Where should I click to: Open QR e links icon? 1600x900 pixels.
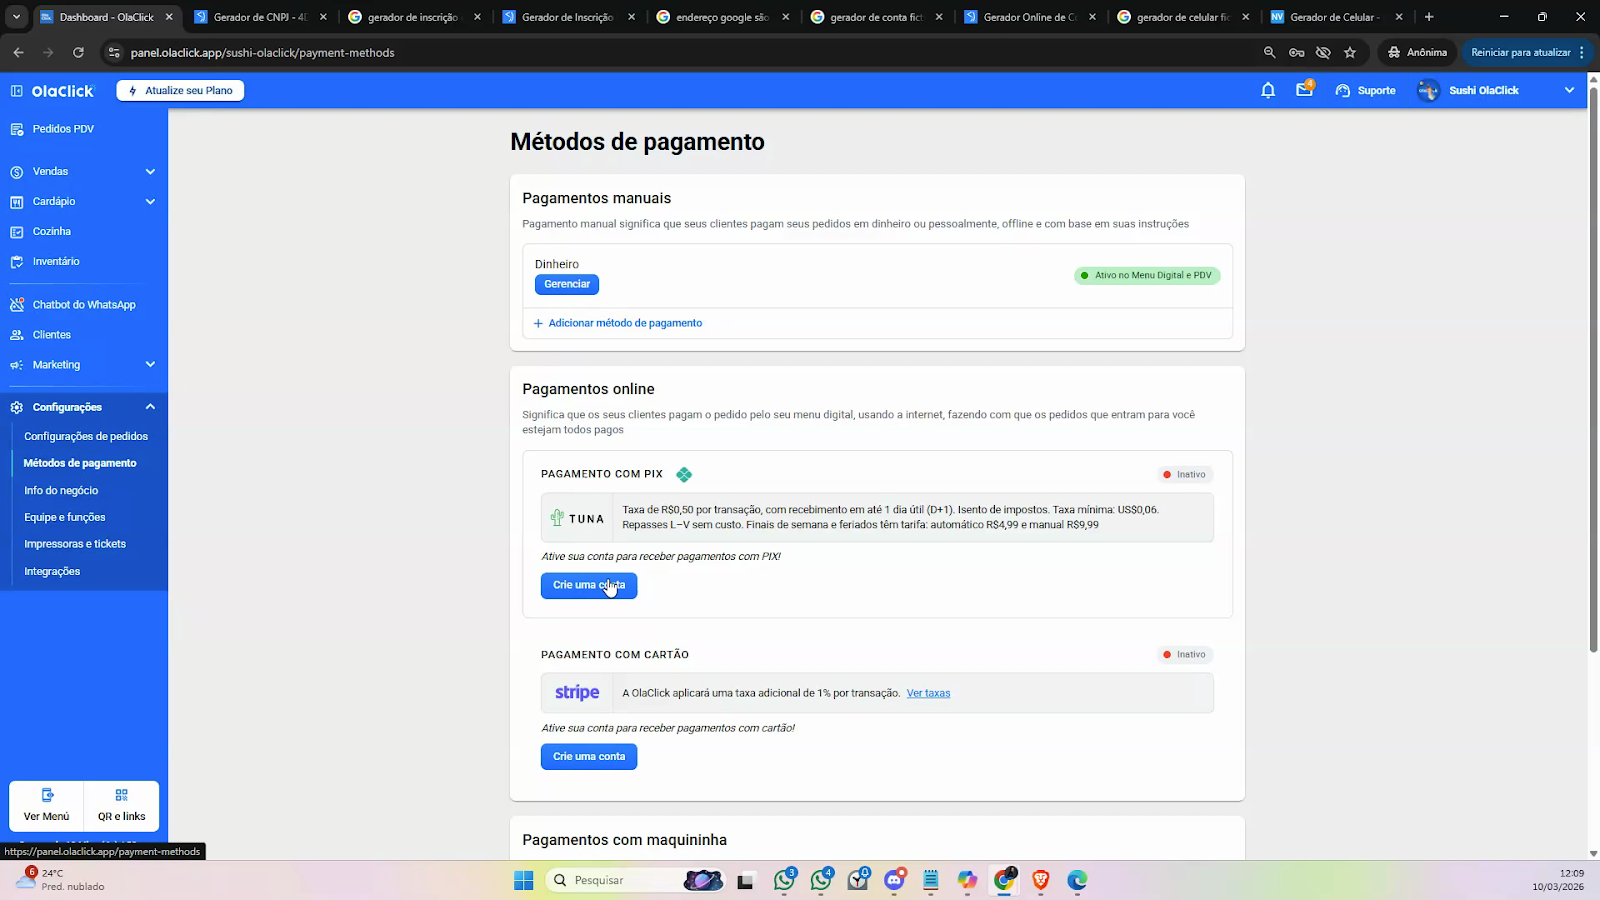click(x=121, y=795)
